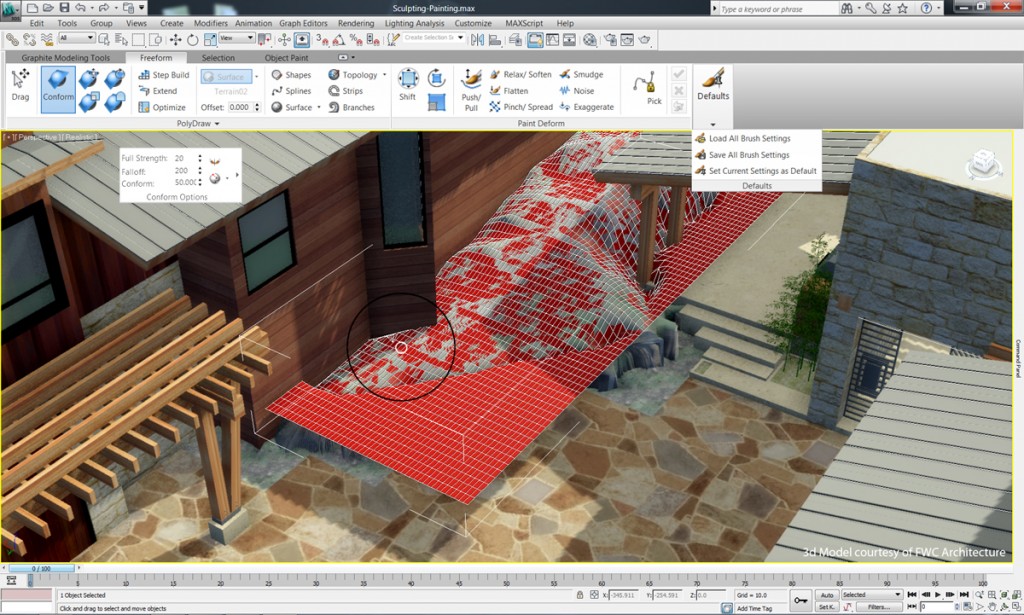This screenshot has height=615, width=1024.
Task: Select the Drag tool in PolyDraw
Action: point(20,84)
